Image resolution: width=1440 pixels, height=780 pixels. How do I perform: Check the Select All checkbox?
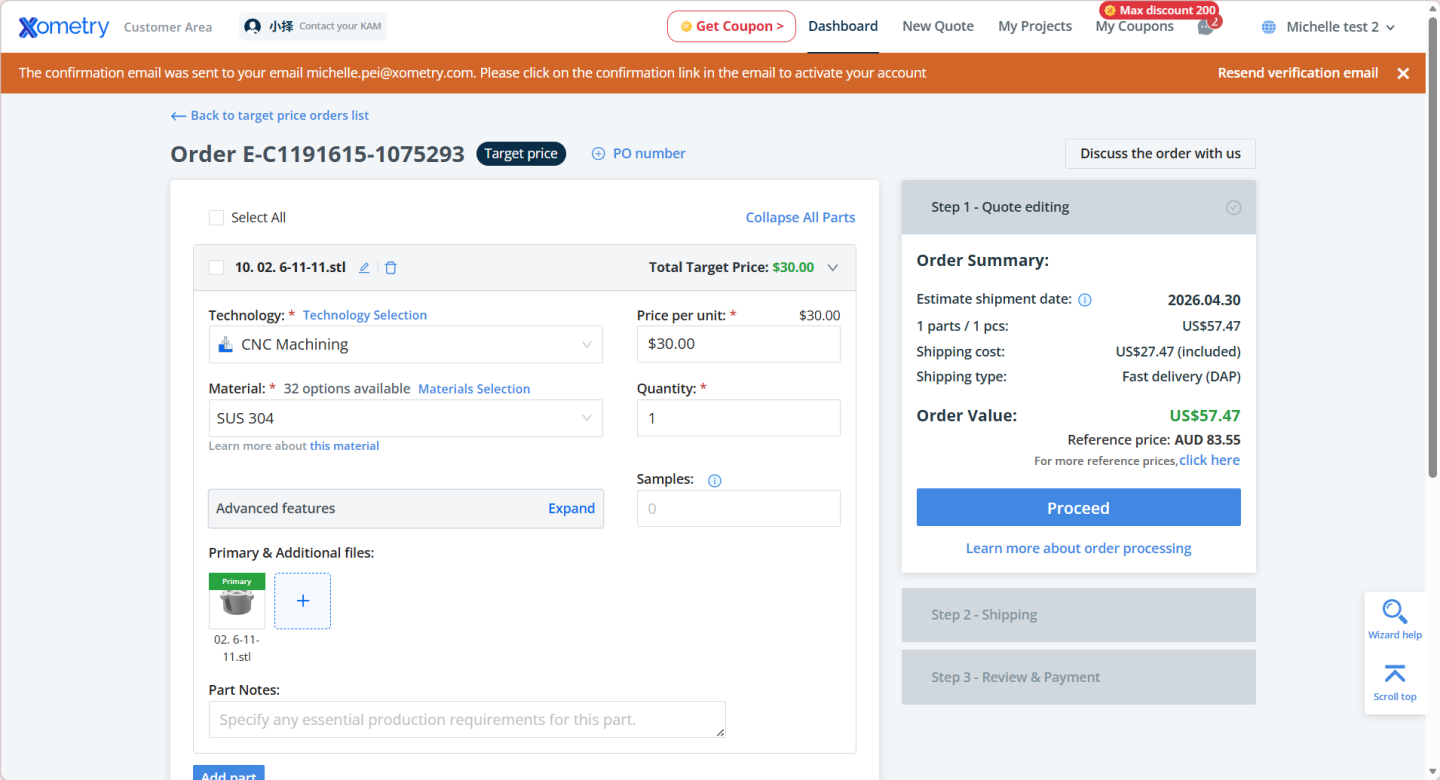coord(216,218)
